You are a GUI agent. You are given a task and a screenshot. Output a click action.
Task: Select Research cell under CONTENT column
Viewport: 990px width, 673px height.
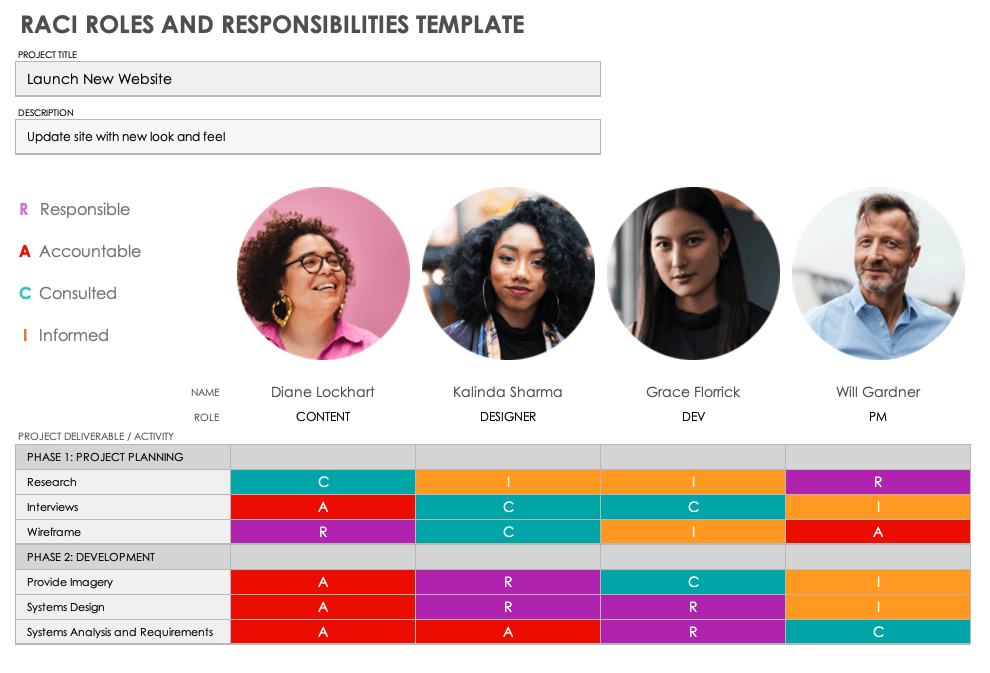(x=323, y=482)
